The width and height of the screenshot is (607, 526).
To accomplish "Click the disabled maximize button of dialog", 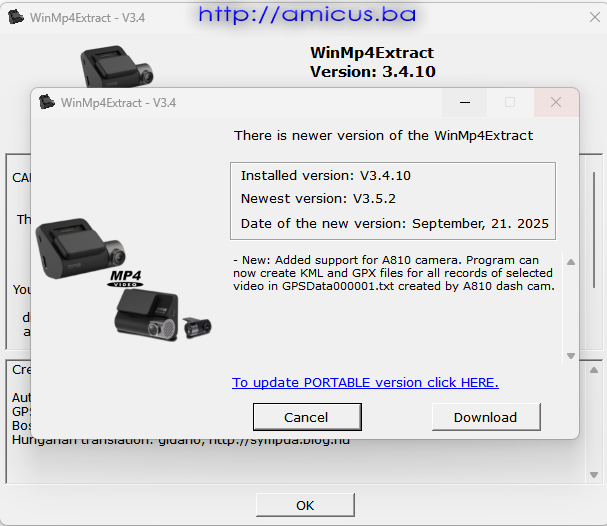I will tap(510, 103).
